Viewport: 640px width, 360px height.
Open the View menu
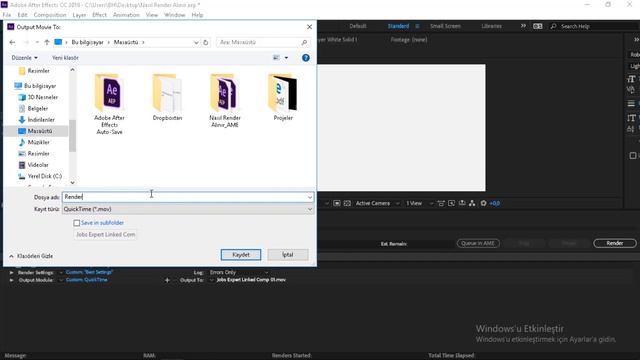pyautogui.click(x=152, y=15)
